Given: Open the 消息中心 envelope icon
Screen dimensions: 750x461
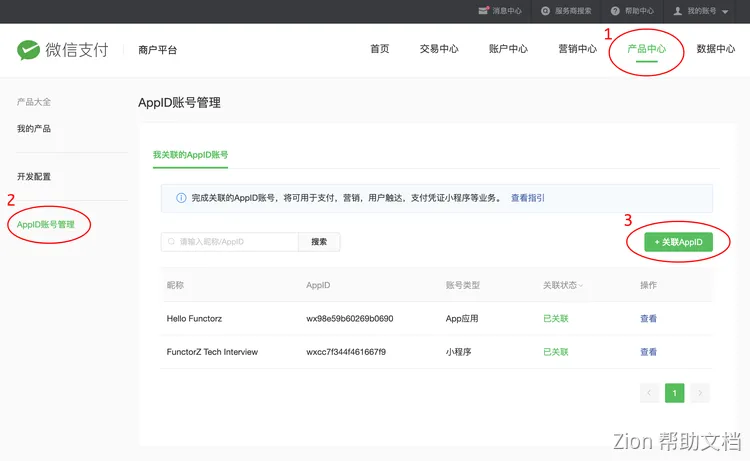Looking at the screenshot, I should (x=484, y=11).
